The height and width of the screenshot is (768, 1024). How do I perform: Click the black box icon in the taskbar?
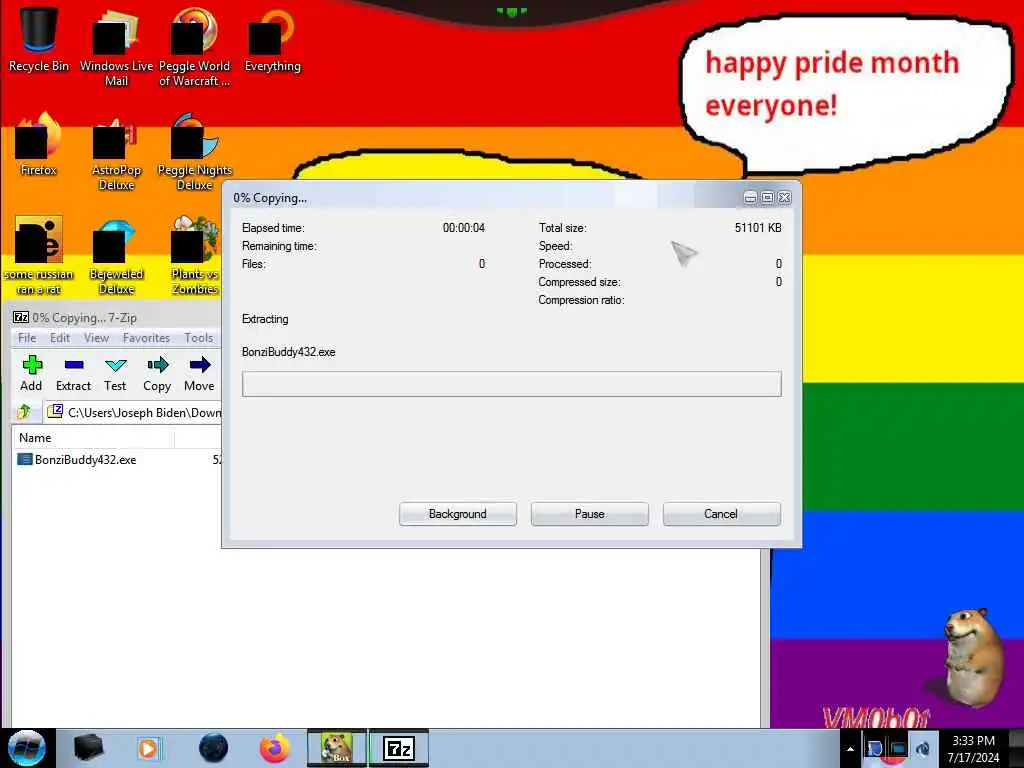point(89,748)
